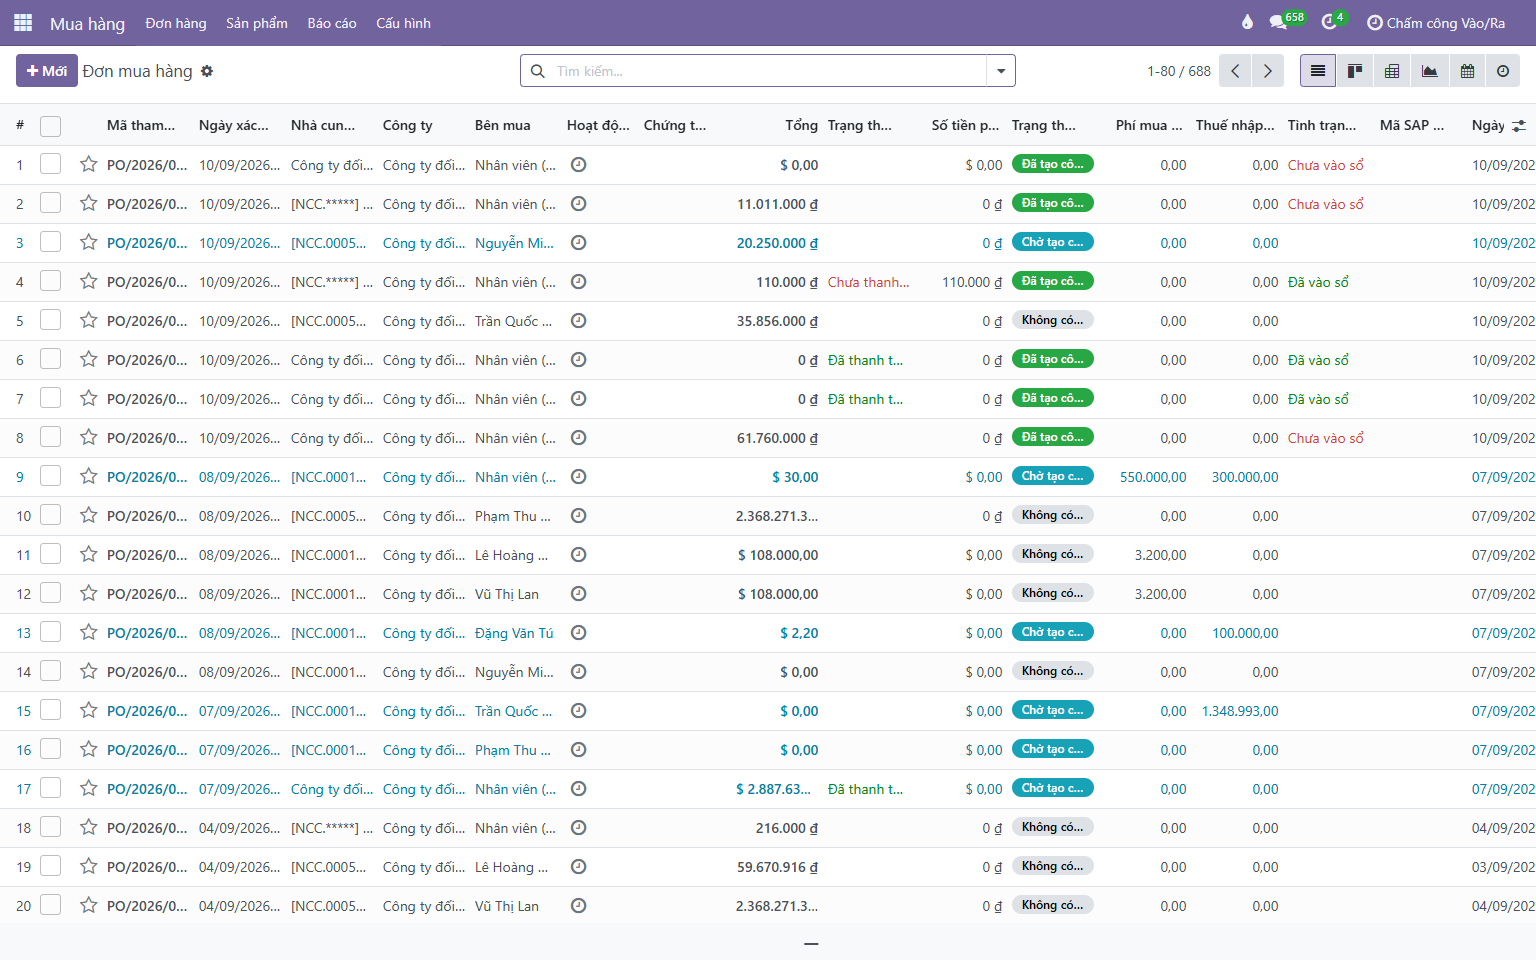Select checkbox for row 5
The height and width of the screenshot is (960, 1536).
pos(51,321)
